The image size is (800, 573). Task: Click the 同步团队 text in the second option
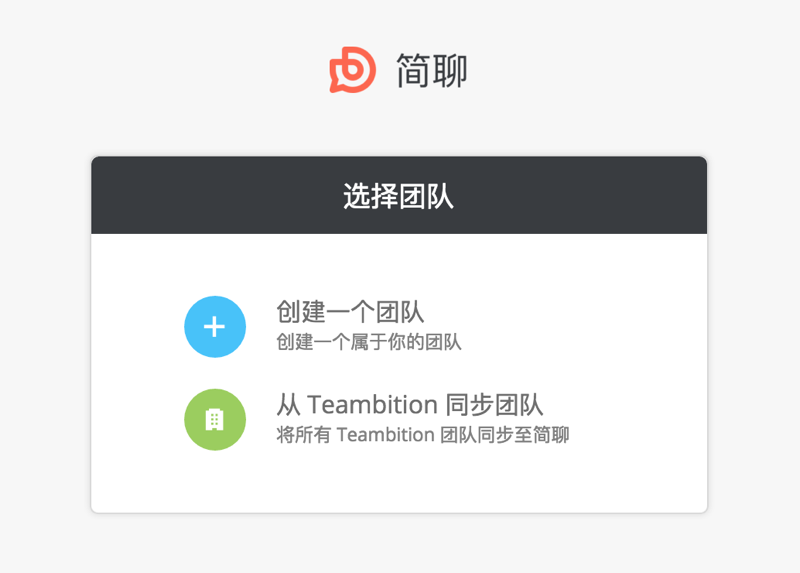(x=494, y=405)
